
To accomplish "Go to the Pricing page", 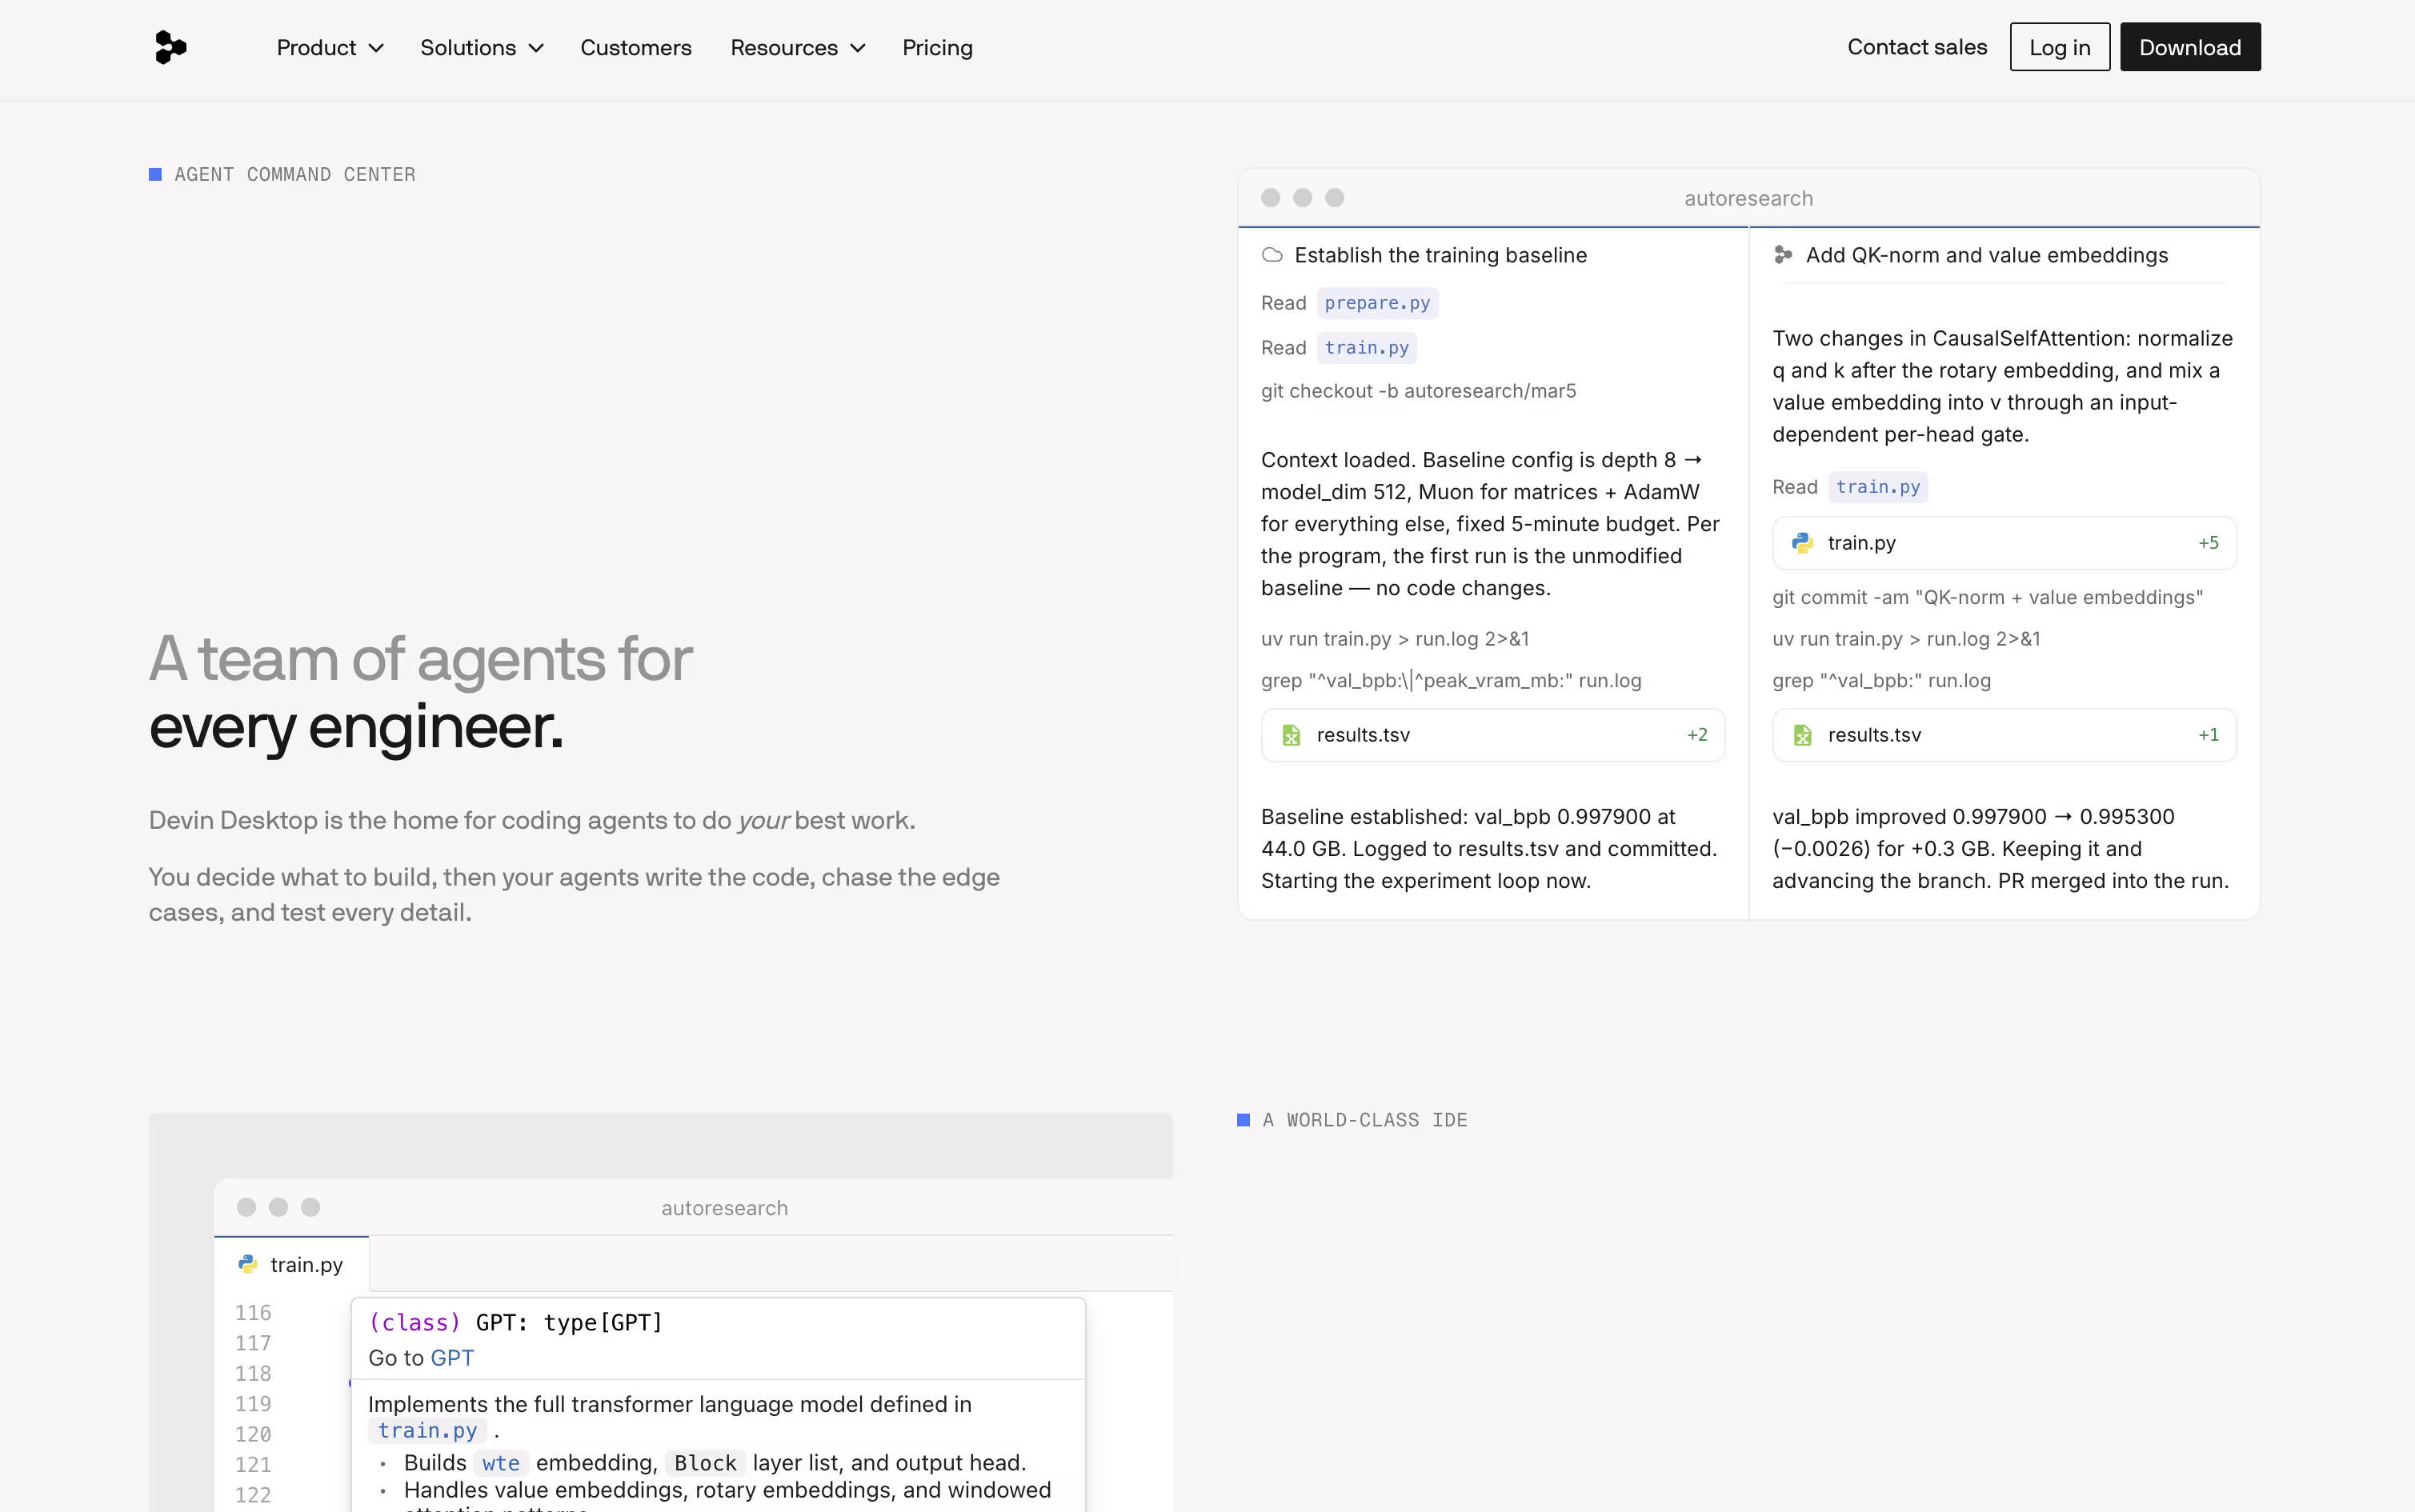I will (x=937, y=48).
